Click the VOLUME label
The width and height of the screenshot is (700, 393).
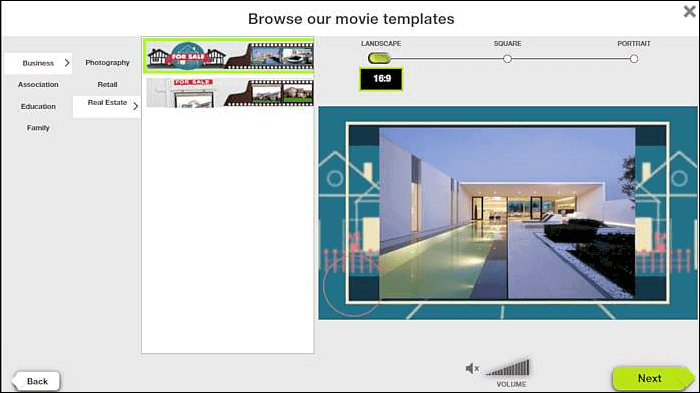pos(511,384)
